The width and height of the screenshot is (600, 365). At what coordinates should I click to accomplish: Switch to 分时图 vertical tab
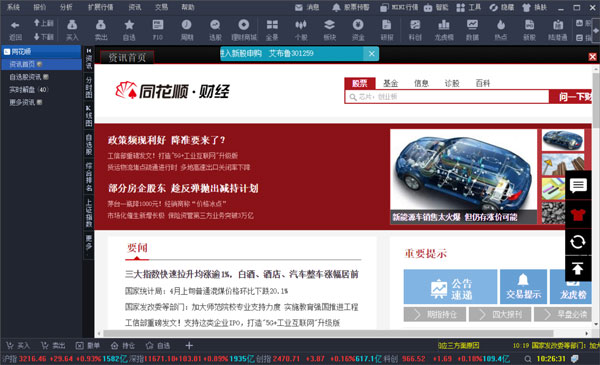coord(89,87)
